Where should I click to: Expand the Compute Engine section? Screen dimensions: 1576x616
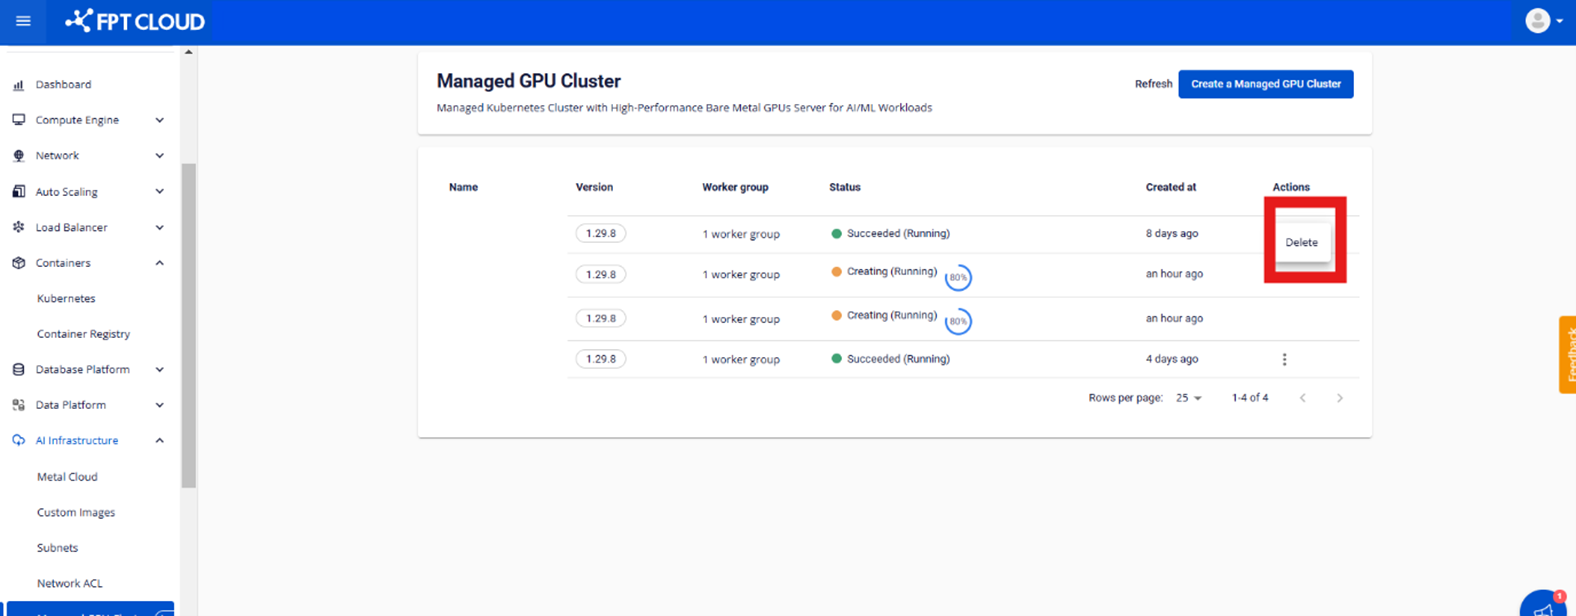click(159, 120)
